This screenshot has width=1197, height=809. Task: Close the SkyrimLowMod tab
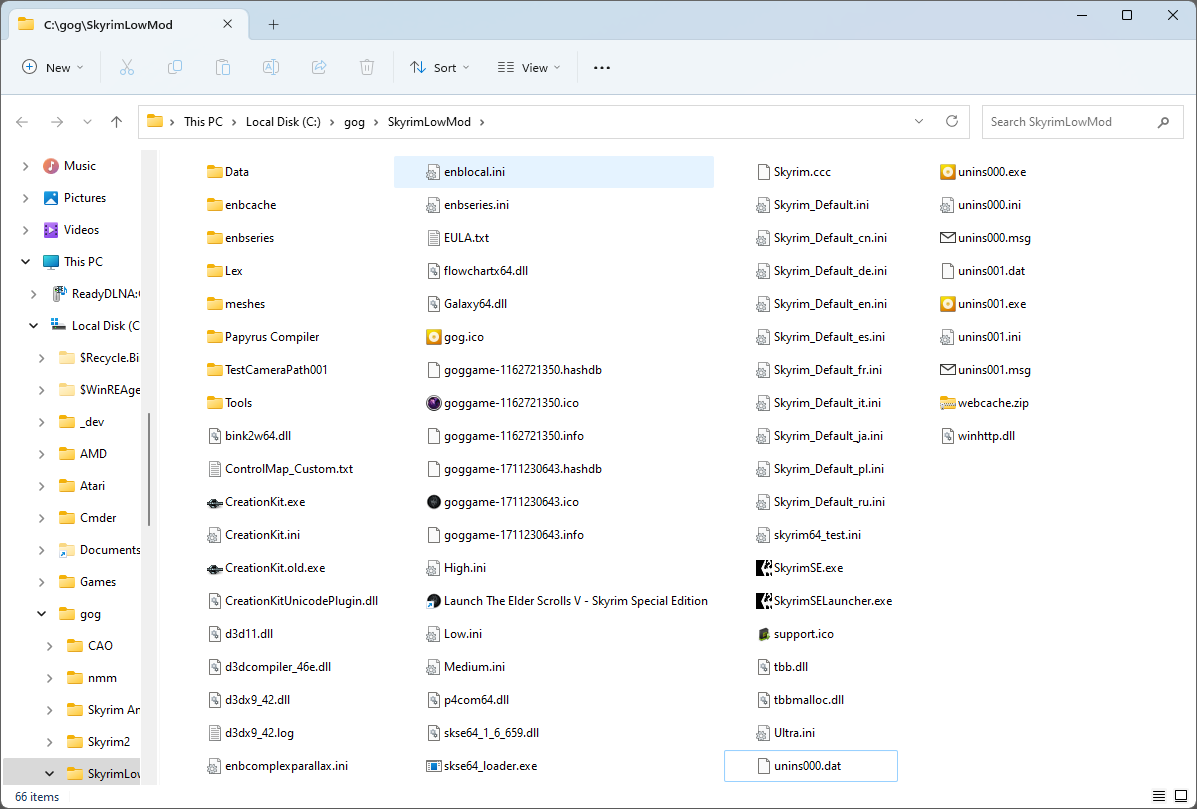pyautogui.click(x=227, y=24)
